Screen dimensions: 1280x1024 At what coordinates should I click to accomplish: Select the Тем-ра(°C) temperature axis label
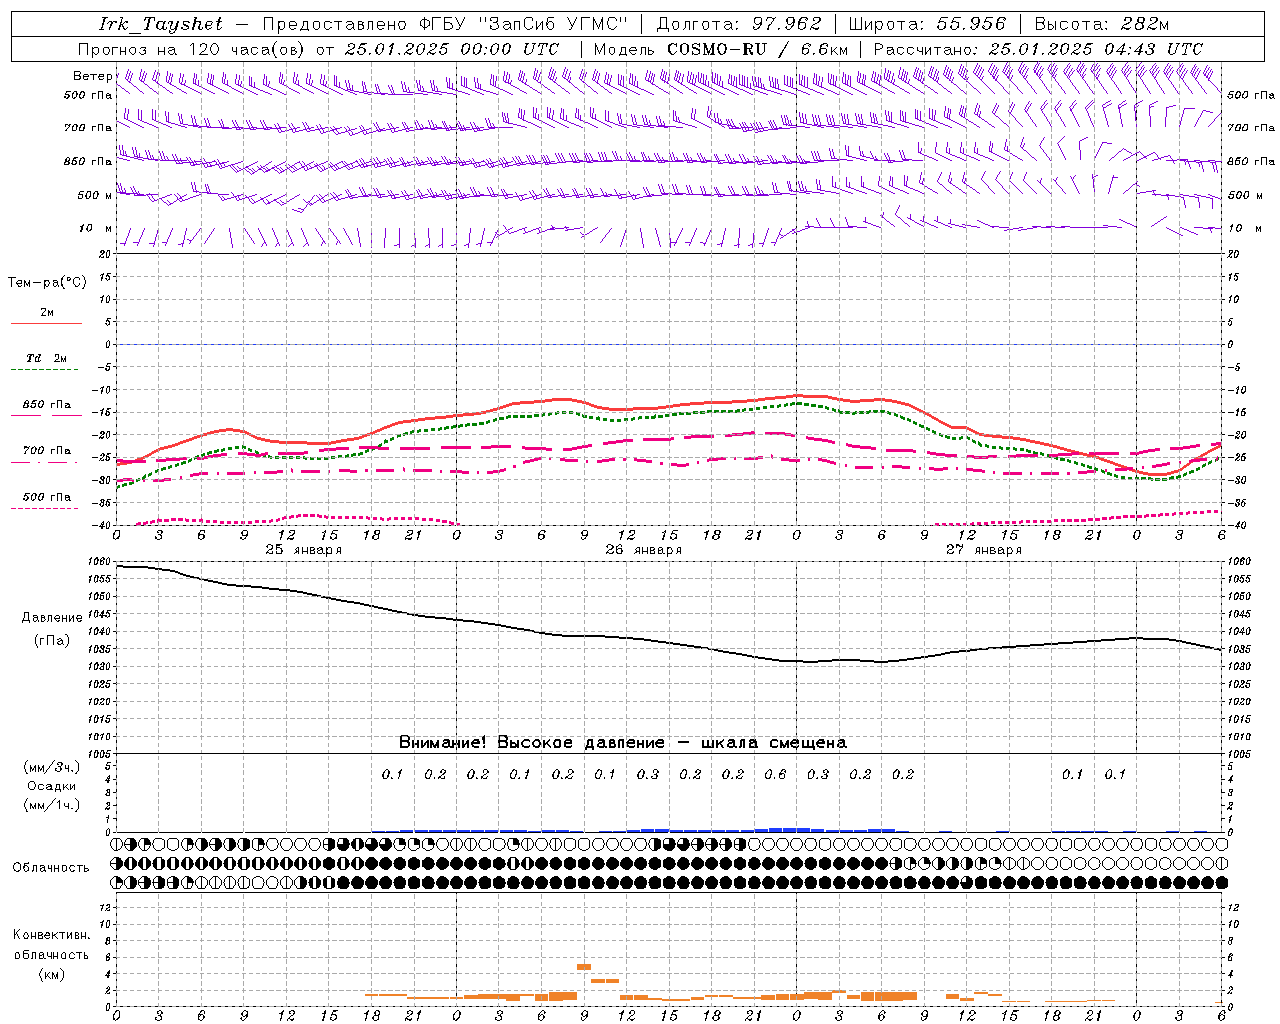click(47, 283)
